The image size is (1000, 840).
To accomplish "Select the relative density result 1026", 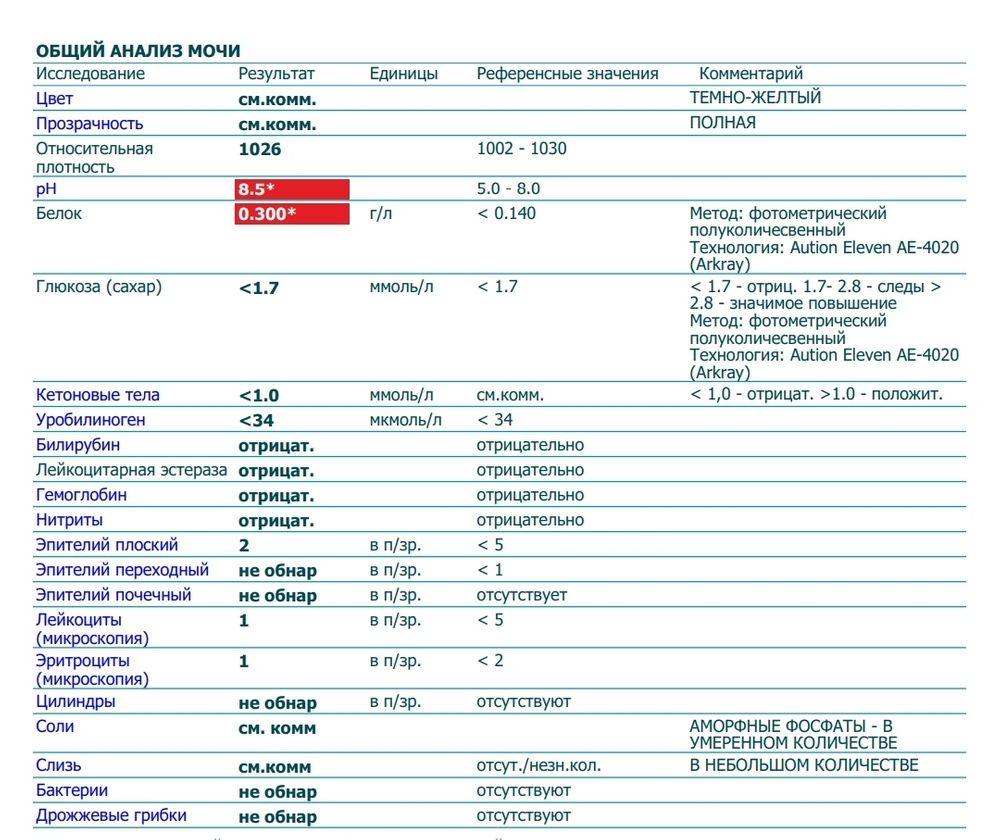I will tap(260, 149).
